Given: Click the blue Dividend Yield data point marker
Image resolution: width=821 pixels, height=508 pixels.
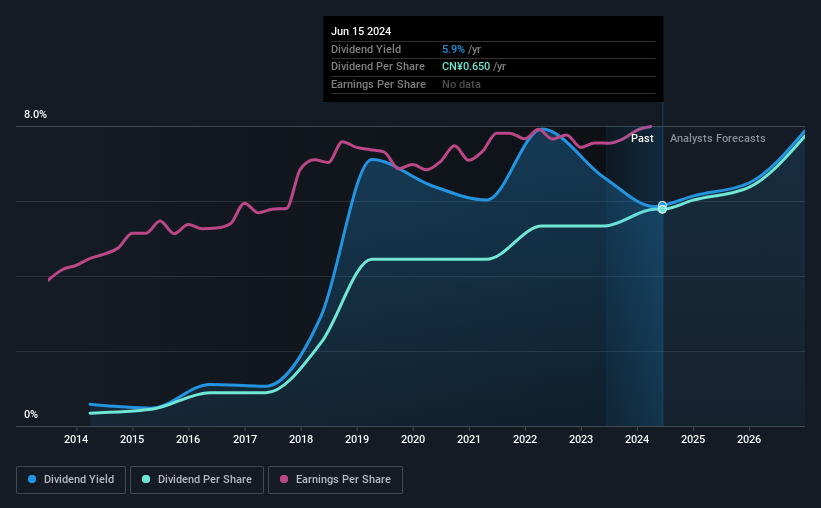Looking at the screenshot, I should [x=662, y=205].
